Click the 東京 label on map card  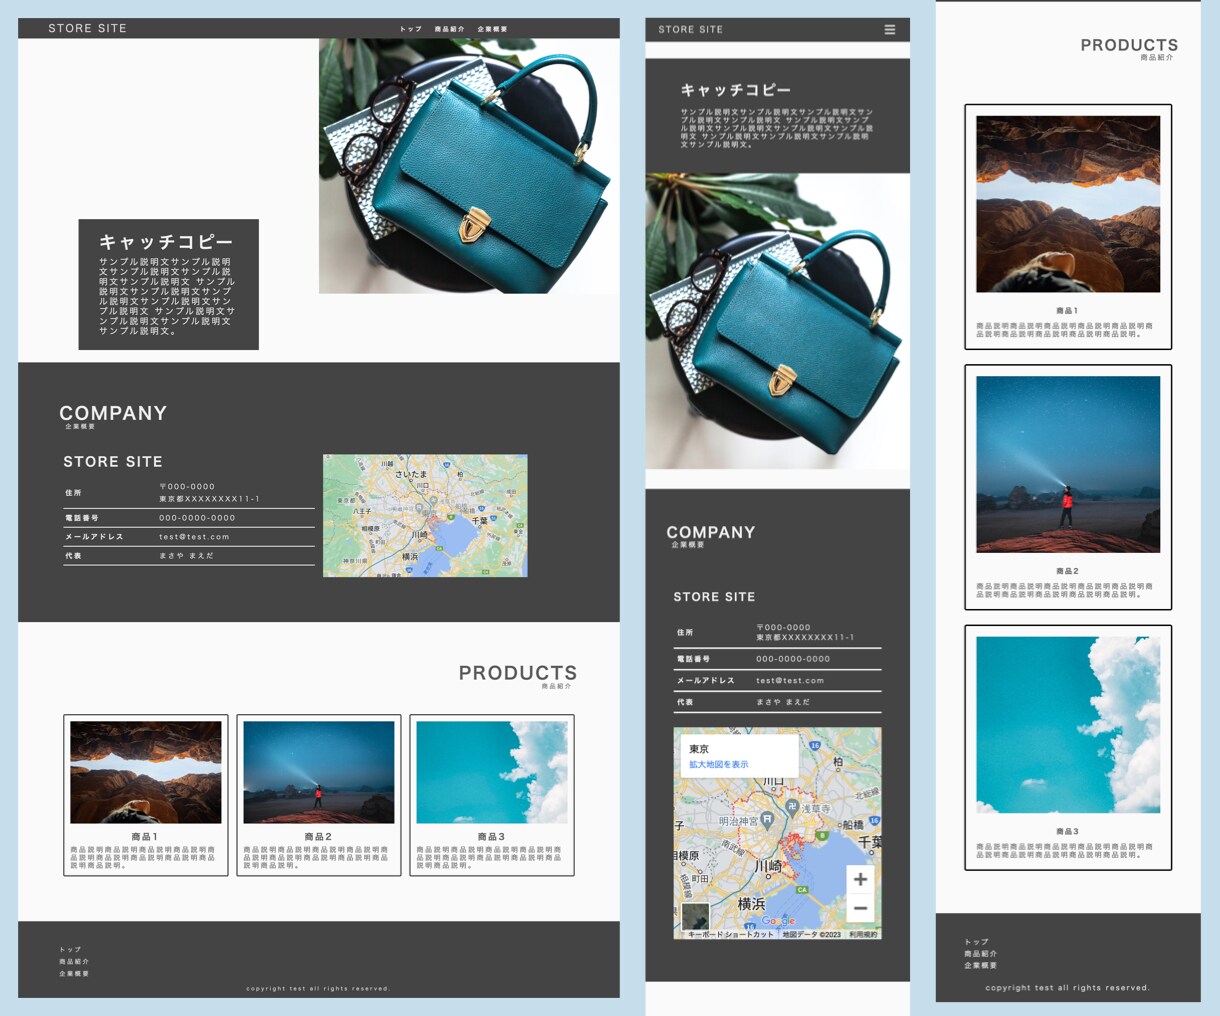pyautogui.click(x=699, y=749)
